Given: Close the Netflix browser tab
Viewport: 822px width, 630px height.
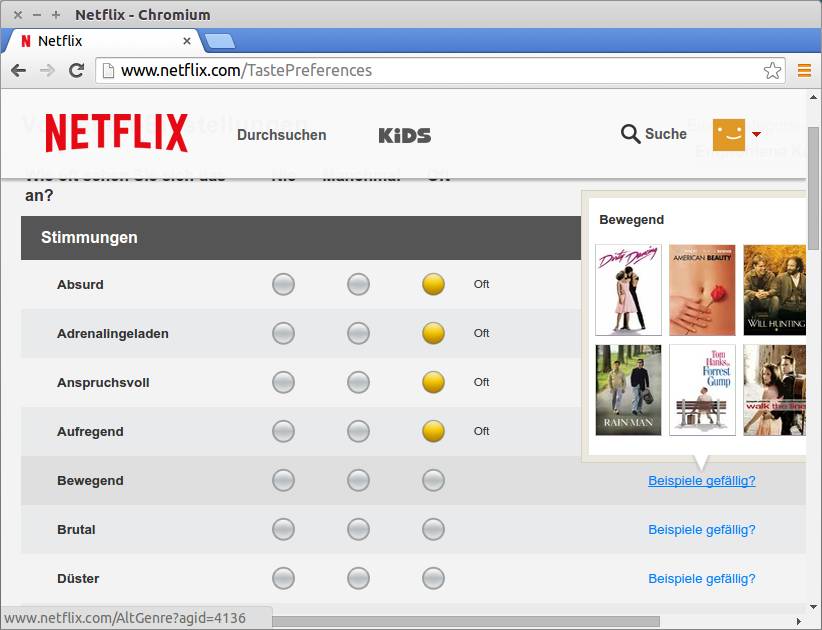Looking at the screenshot, I should tap(187, 41).
